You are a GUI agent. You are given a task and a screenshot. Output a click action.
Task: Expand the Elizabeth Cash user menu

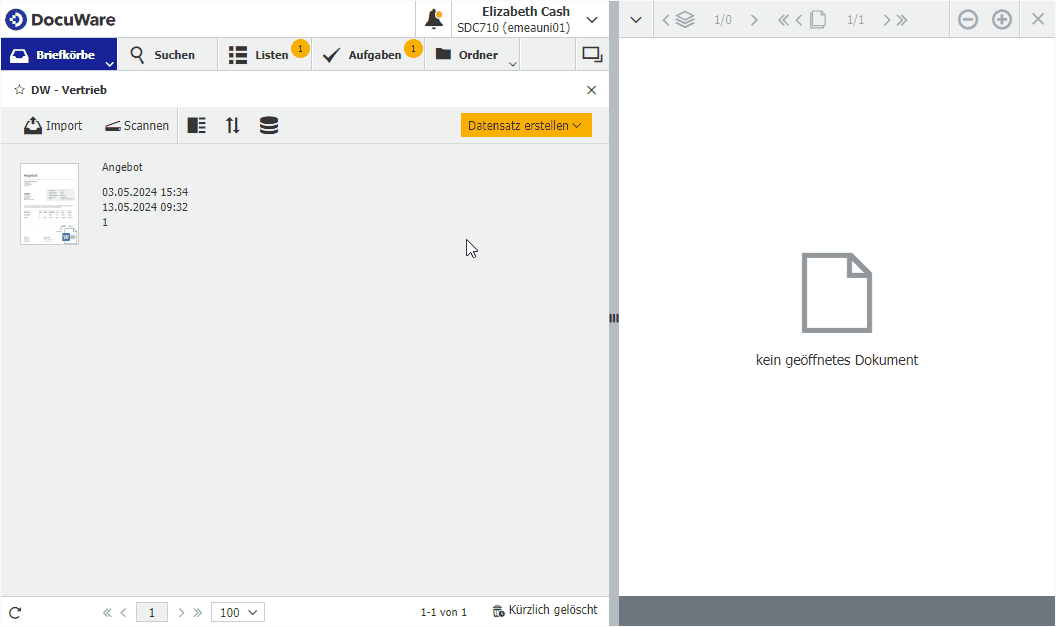click(x=592, y=19)
